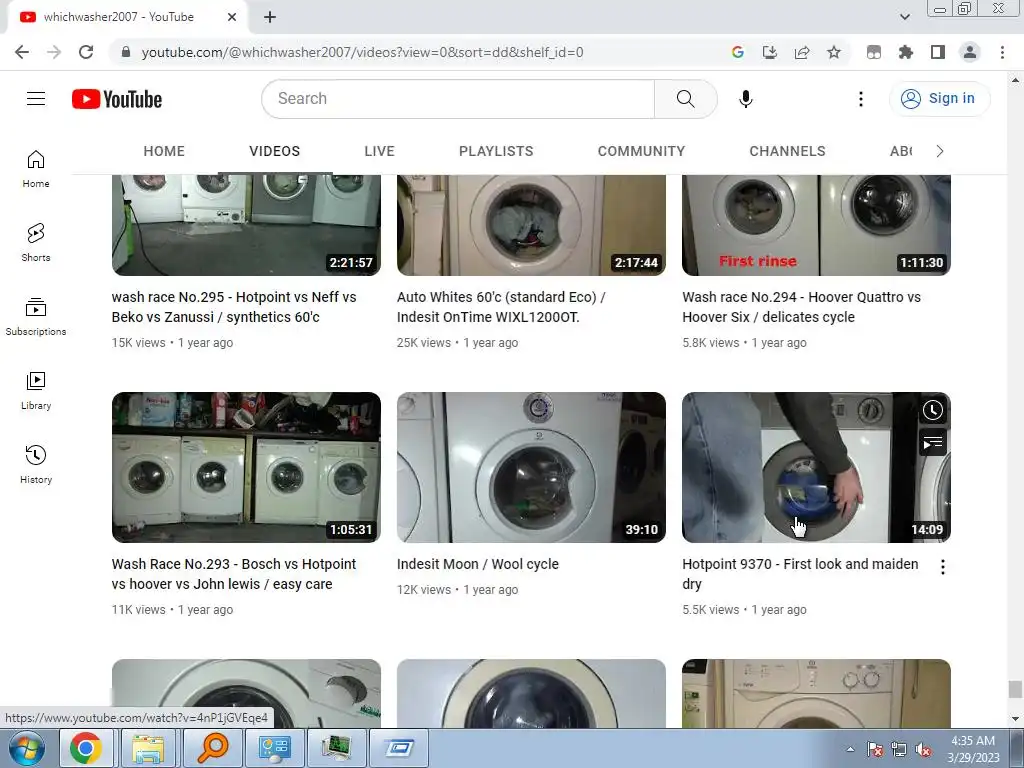This screenshot has height=768, width=1024.
Task: Click the Sign in button
Action: click(x=940, y=99)
